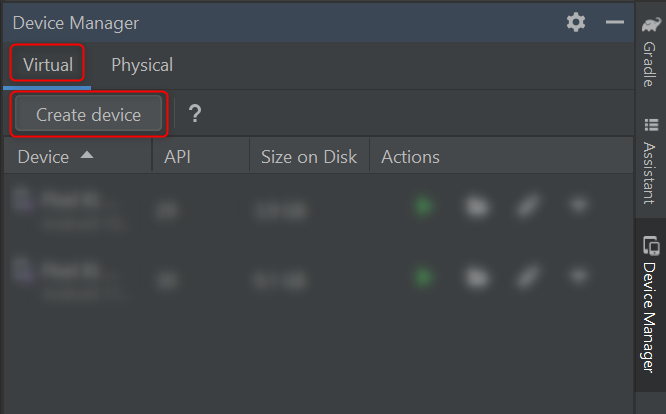Toggle sort arrow on Device column
The width and height of the screenshot is (666, 414).
tap(87, 155)
